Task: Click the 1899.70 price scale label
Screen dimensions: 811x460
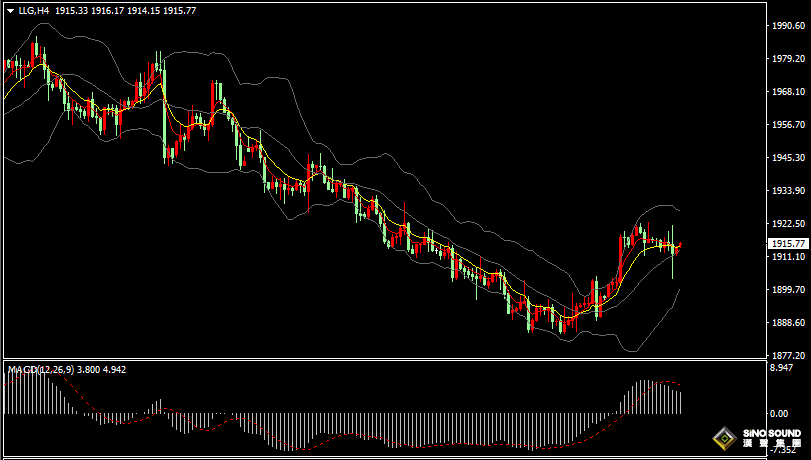Action: tap(786, 289)
